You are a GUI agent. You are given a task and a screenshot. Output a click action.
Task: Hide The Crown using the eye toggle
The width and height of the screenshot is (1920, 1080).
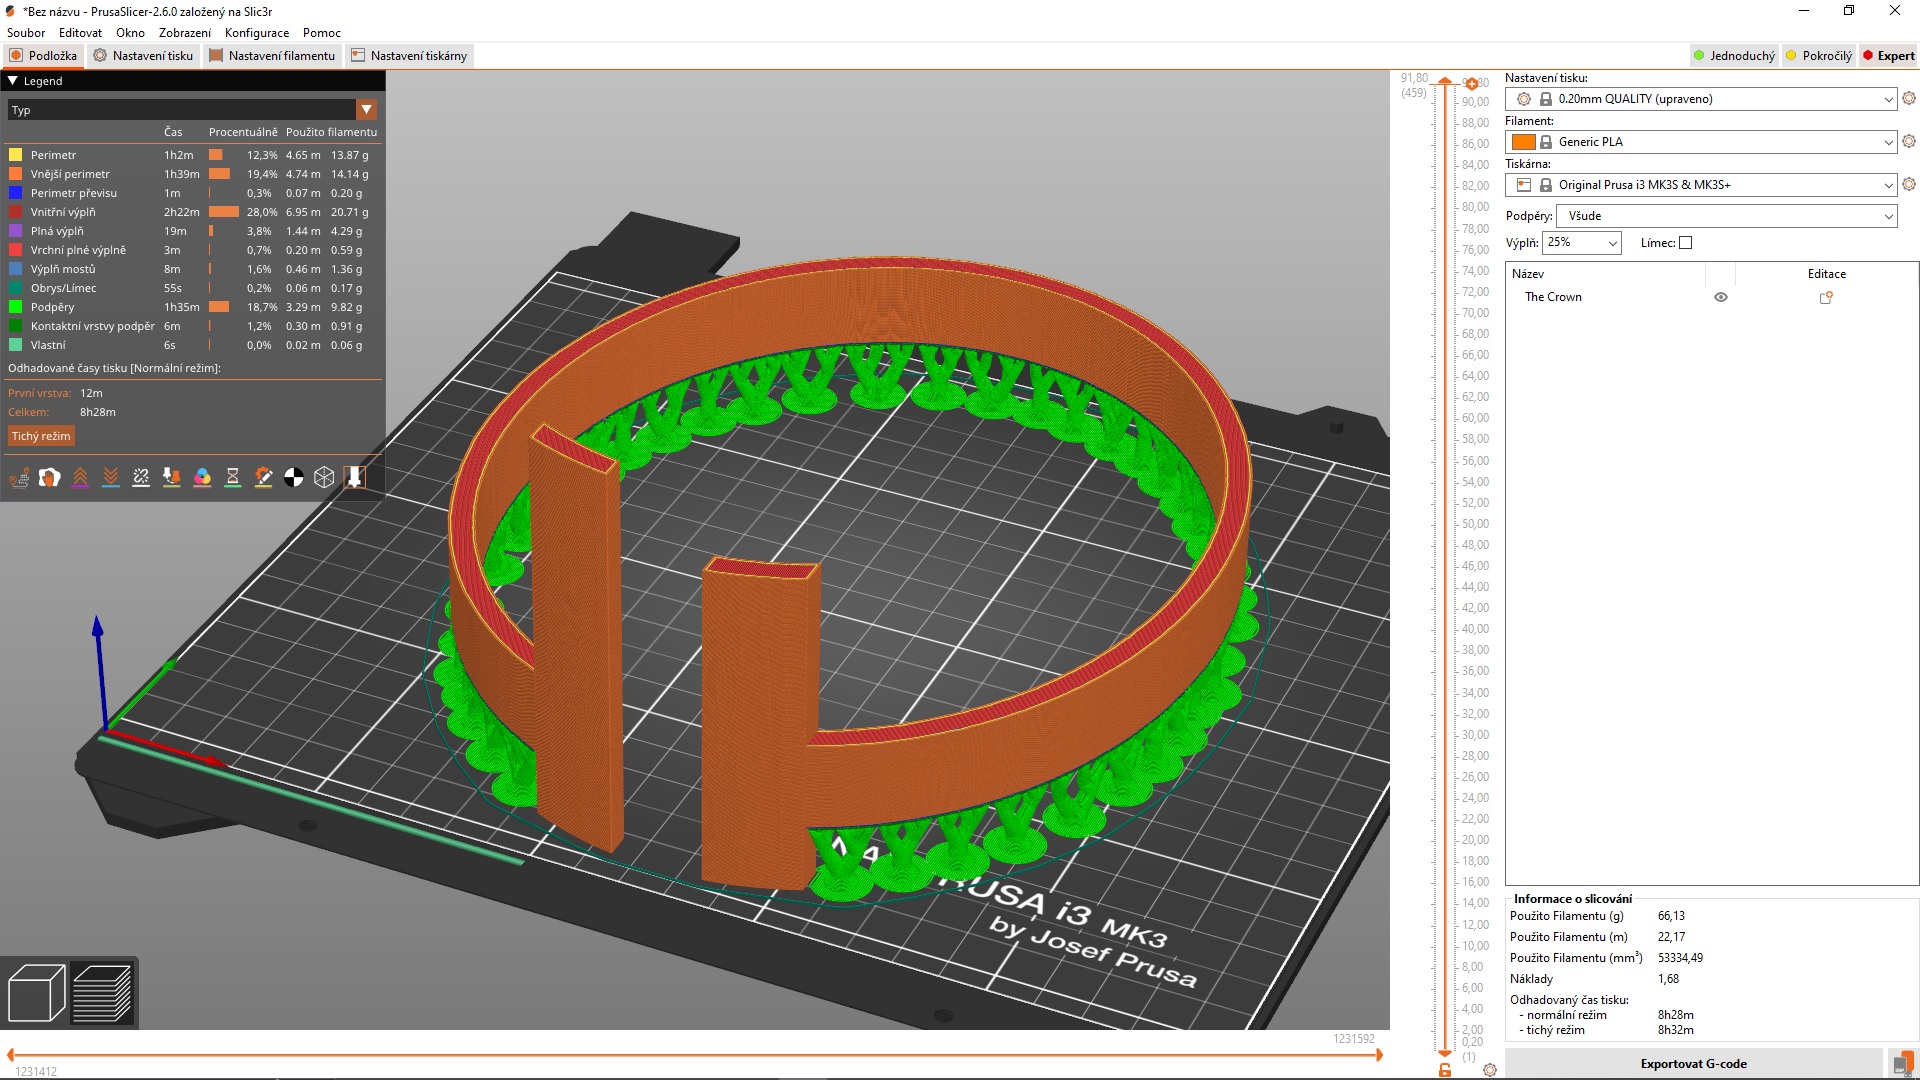[1721, 297]
